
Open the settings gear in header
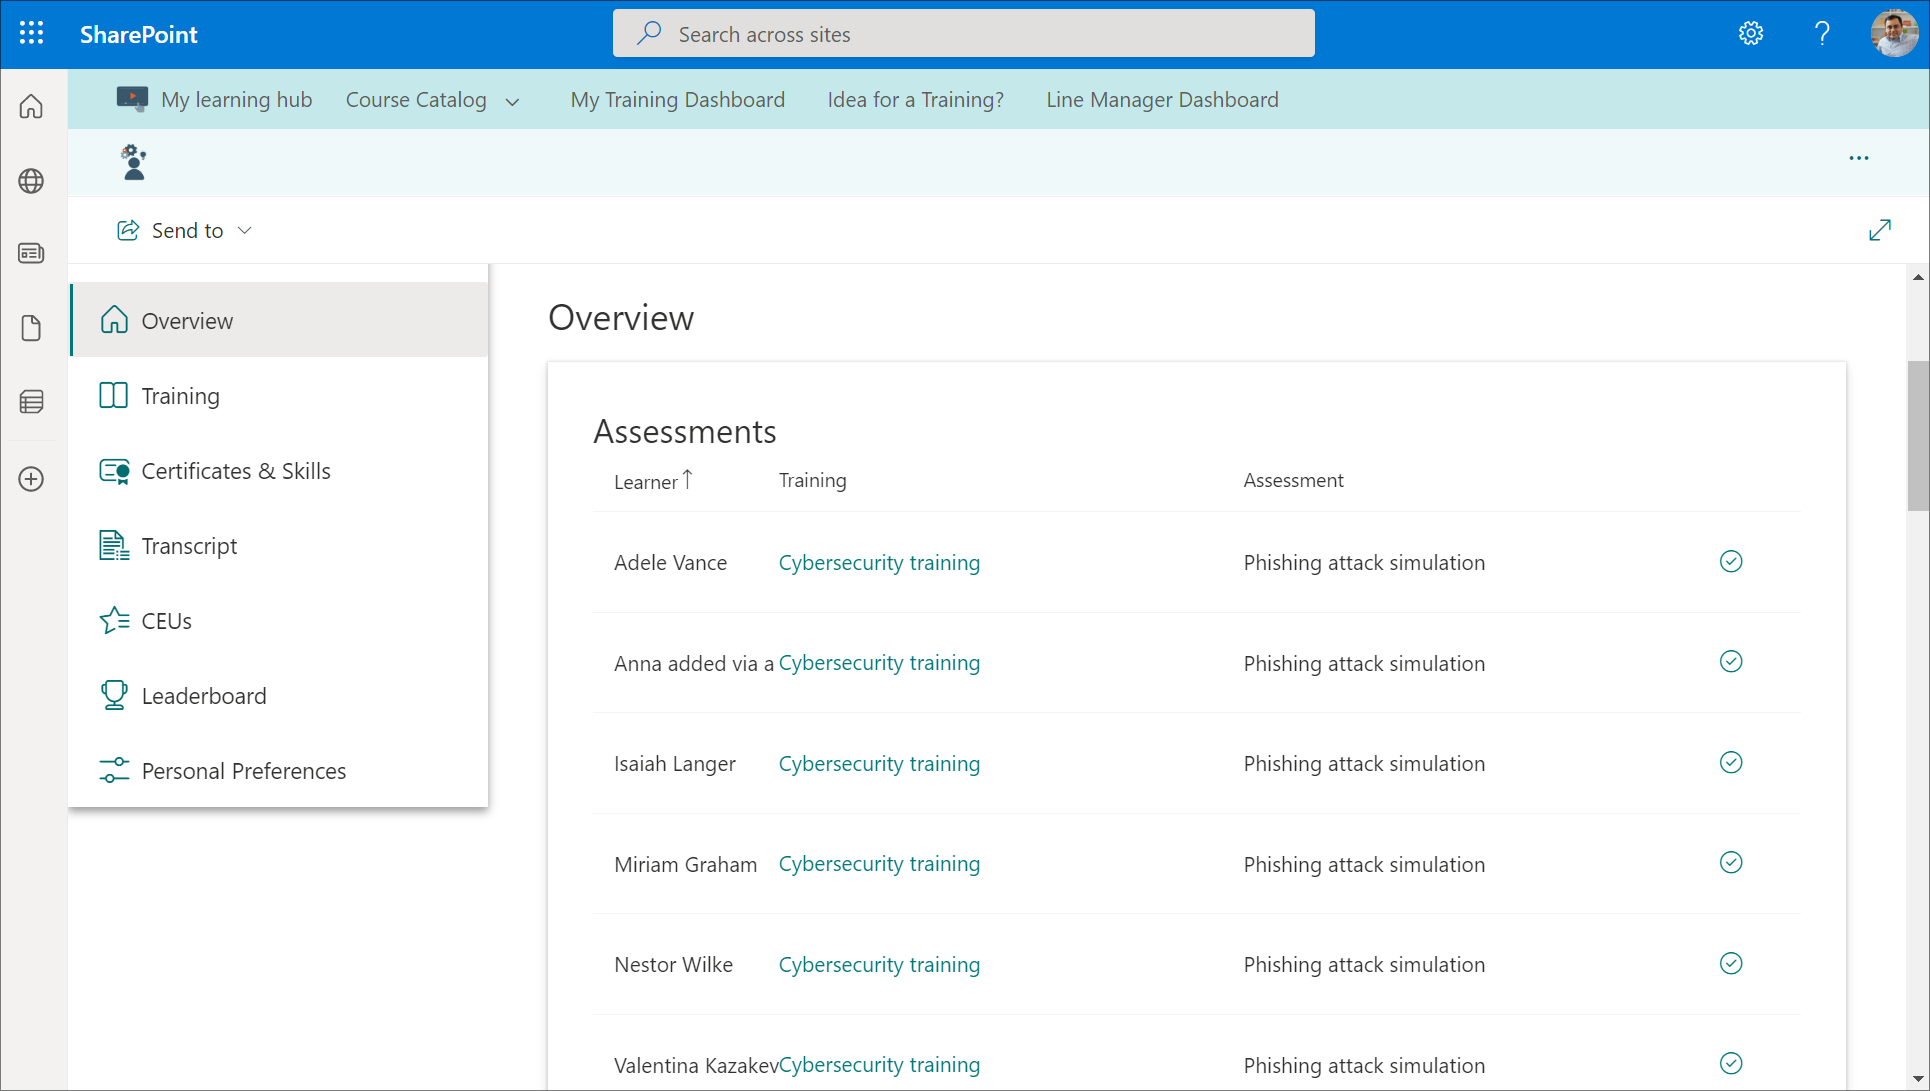click(x=1750, y=34)
